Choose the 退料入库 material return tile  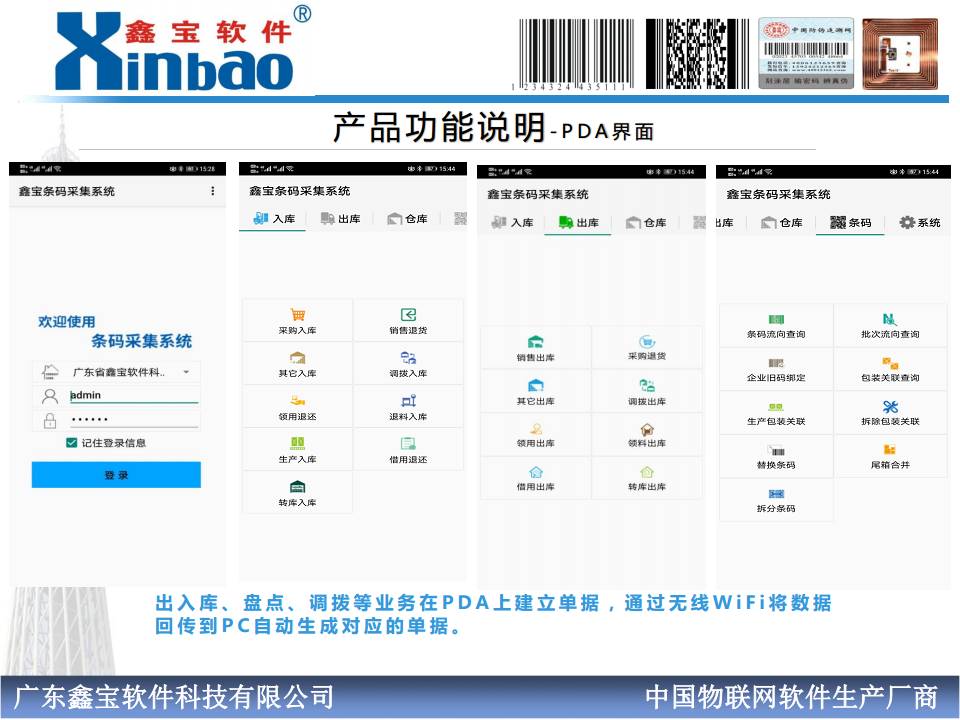tap(408, 407)
